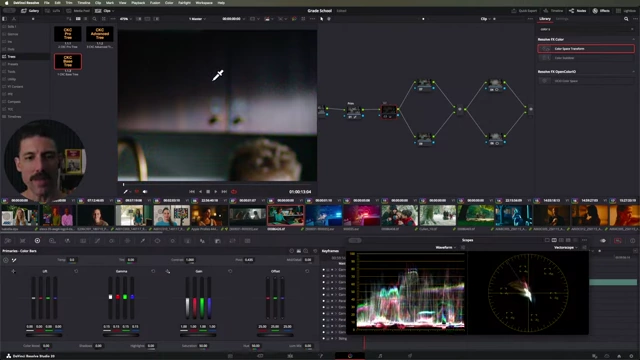Reset the Gamma bars
The image size is (640, 360).
(x=153, y=271)
